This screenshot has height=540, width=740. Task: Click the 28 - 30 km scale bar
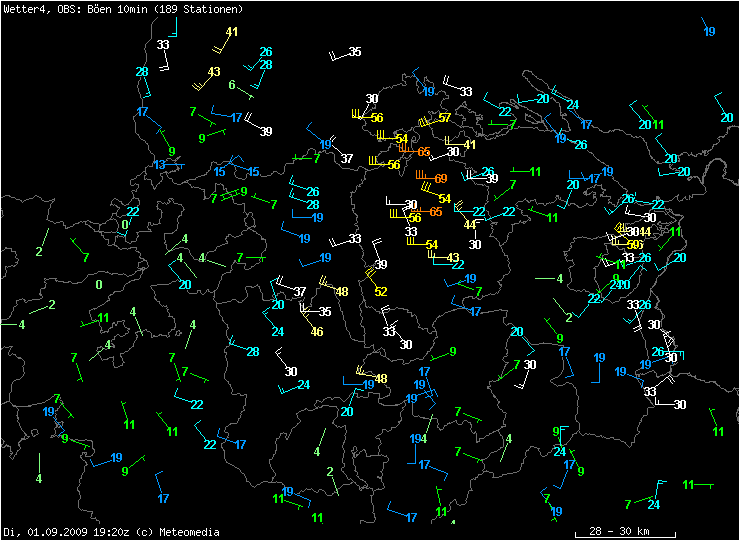620,530
